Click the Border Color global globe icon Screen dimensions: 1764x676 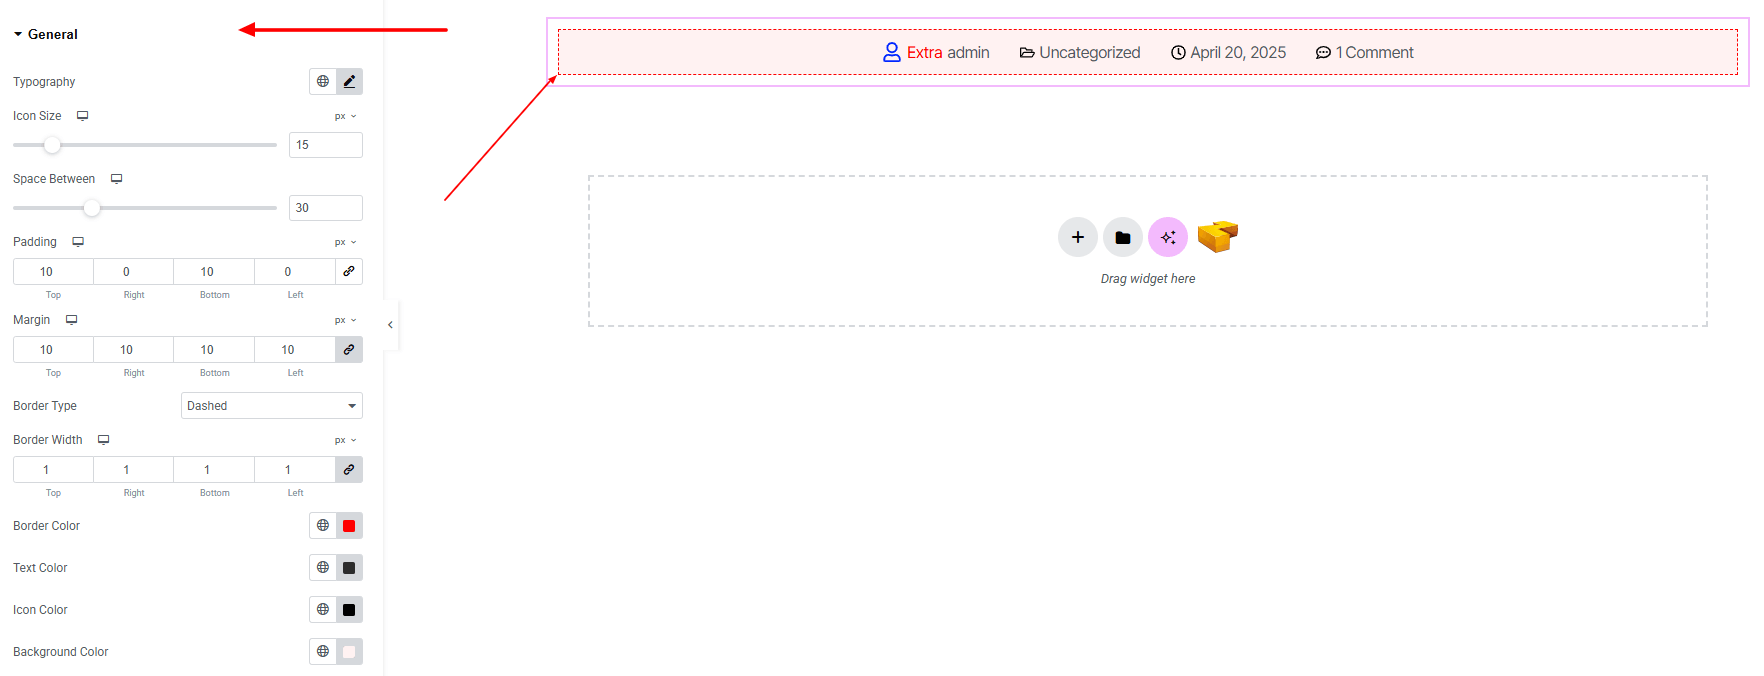tap(323, 526)
